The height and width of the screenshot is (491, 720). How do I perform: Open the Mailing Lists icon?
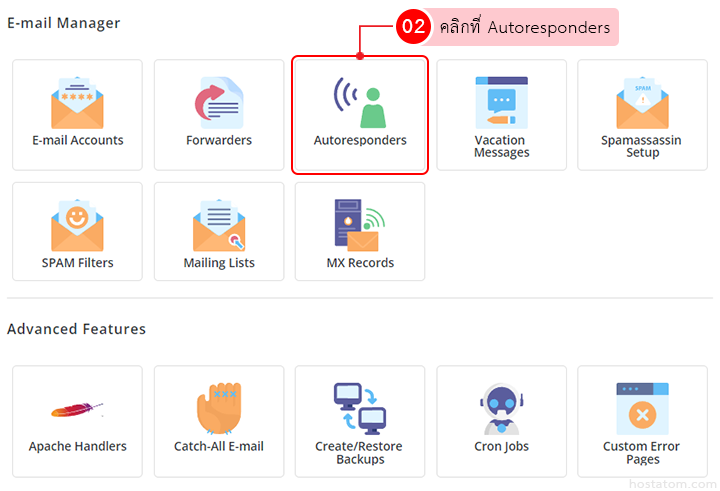pos(218,225)
